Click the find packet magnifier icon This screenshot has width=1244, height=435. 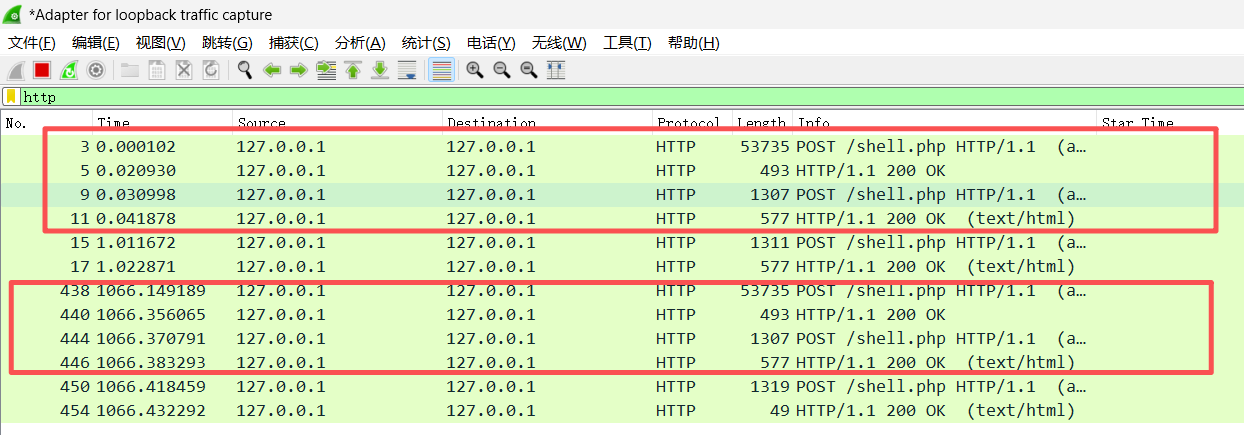pos(245,70)
